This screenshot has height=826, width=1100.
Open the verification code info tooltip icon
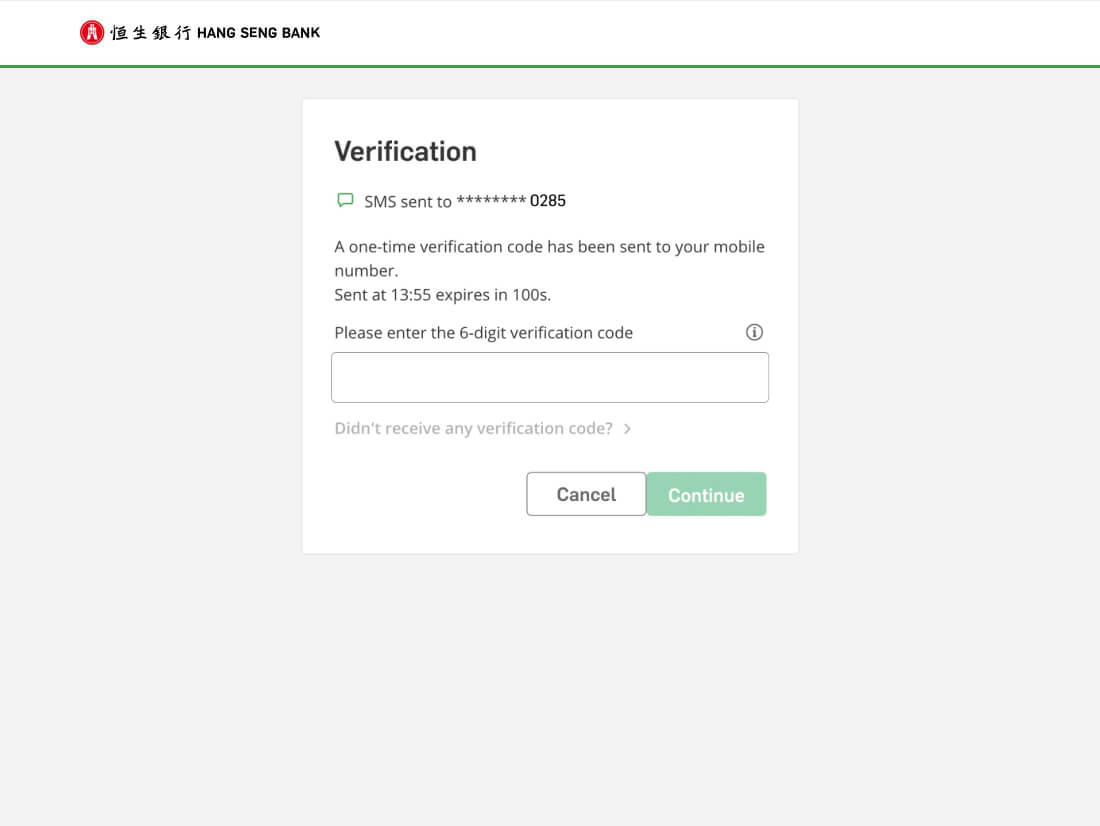point(755,332)
